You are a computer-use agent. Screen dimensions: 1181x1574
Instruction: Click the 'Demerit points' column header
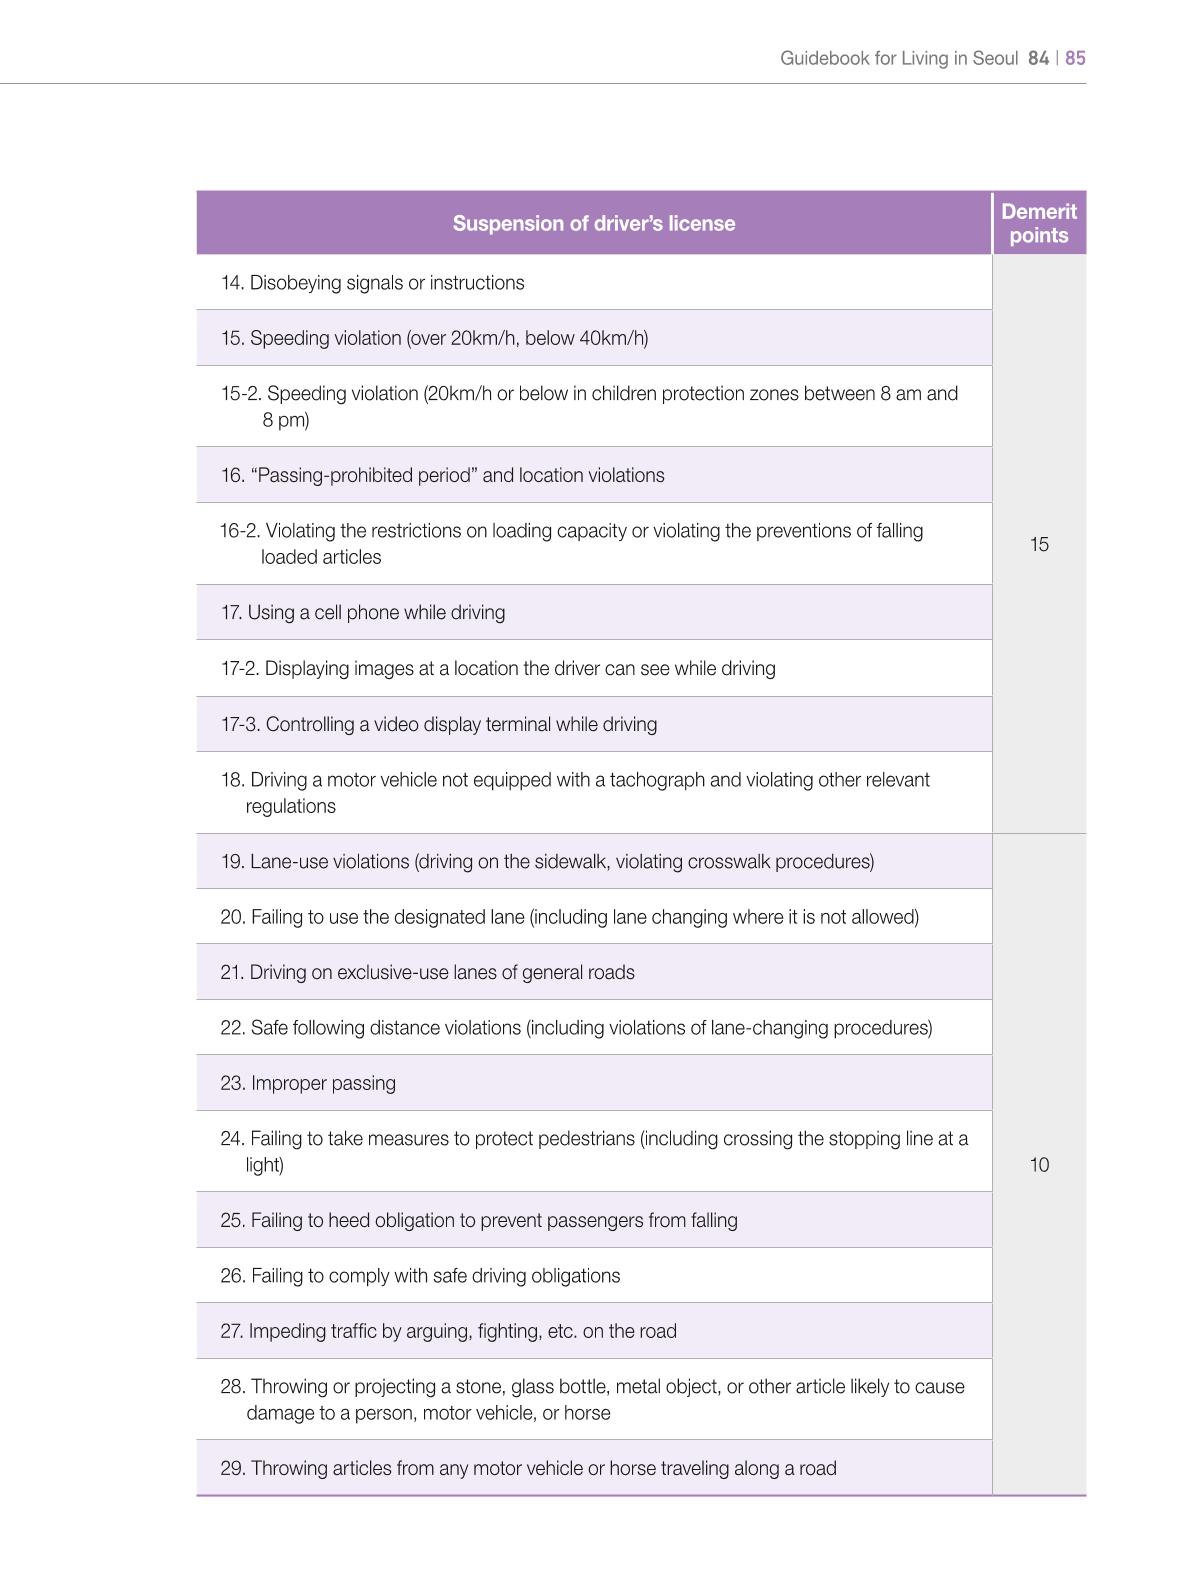(x=1039, y=223)
